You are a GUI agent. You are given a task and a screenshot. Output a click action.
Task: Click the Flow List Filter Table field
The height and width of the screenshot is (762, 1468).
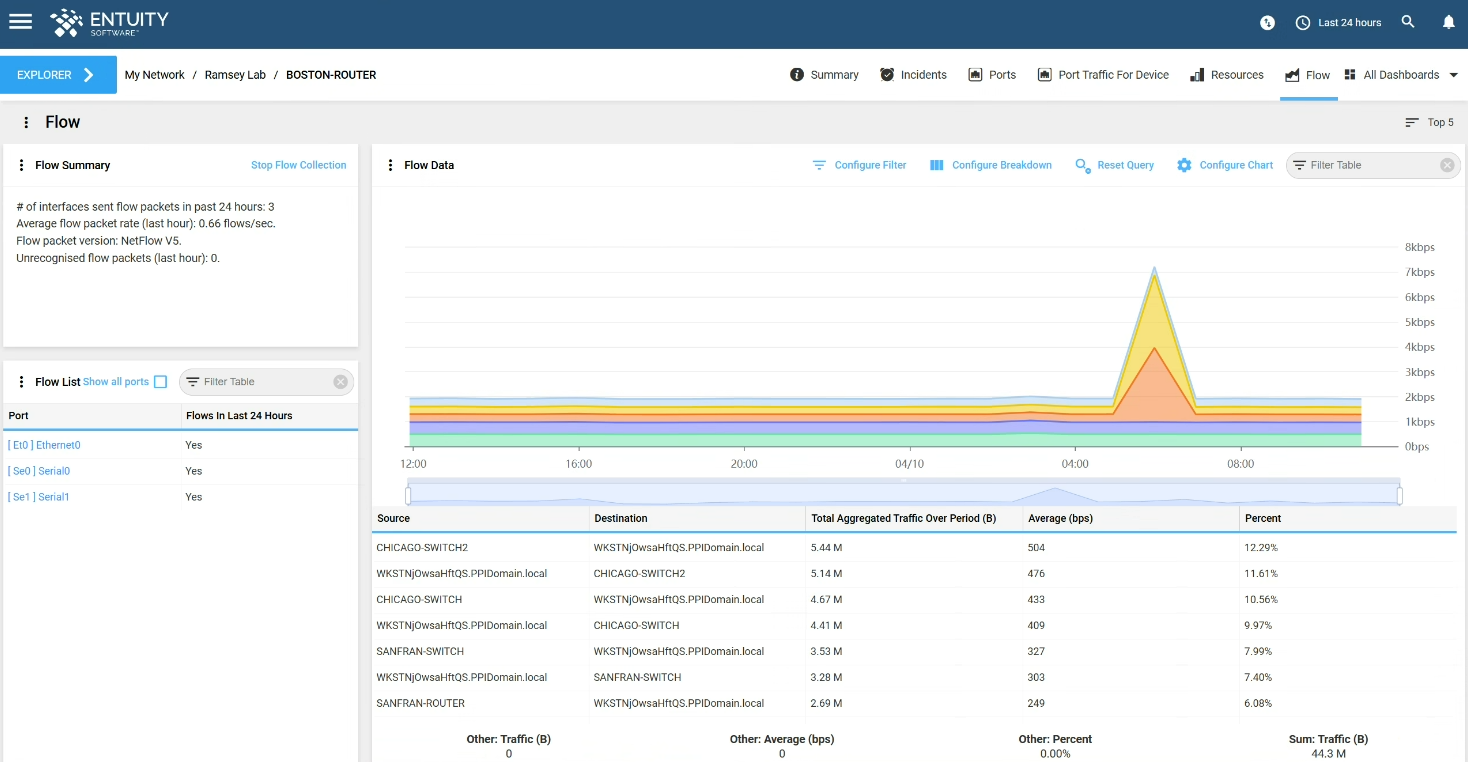tap(266, 382)
